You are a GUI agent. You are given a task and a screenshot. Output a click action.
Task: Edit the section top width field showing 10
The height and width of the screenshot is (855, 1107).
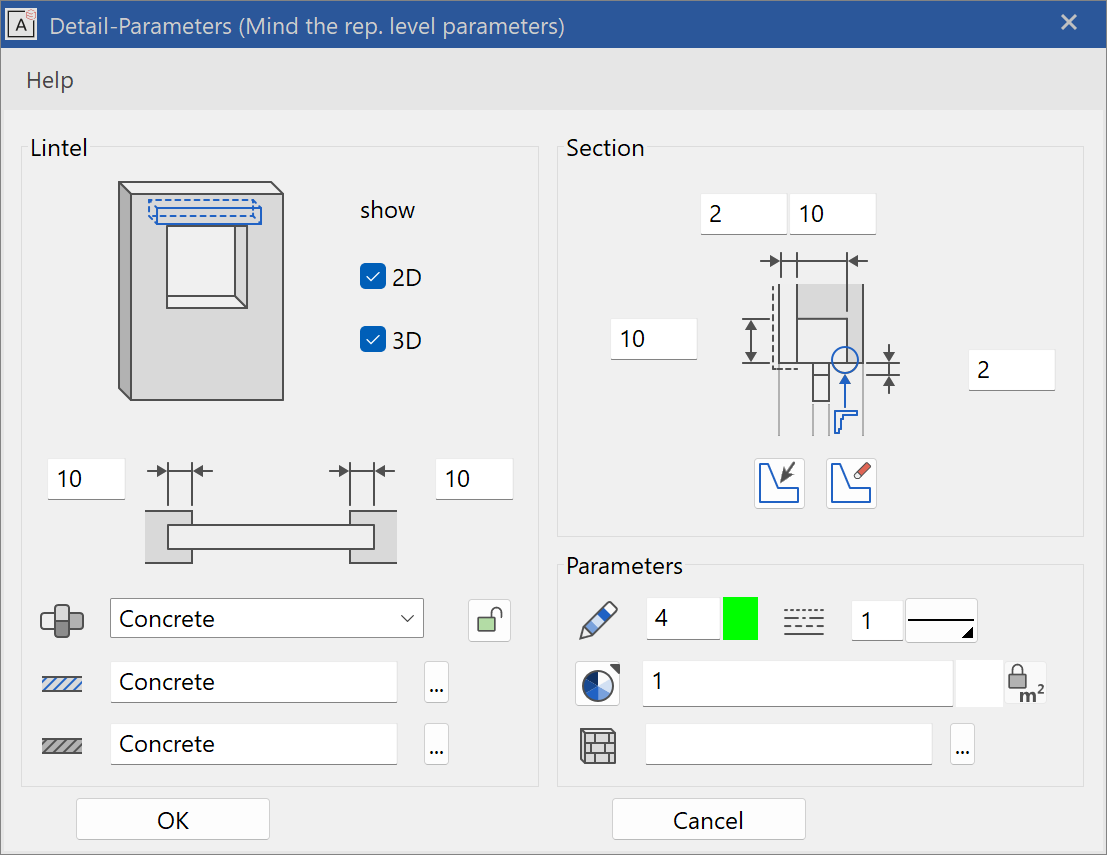(833, 214)
